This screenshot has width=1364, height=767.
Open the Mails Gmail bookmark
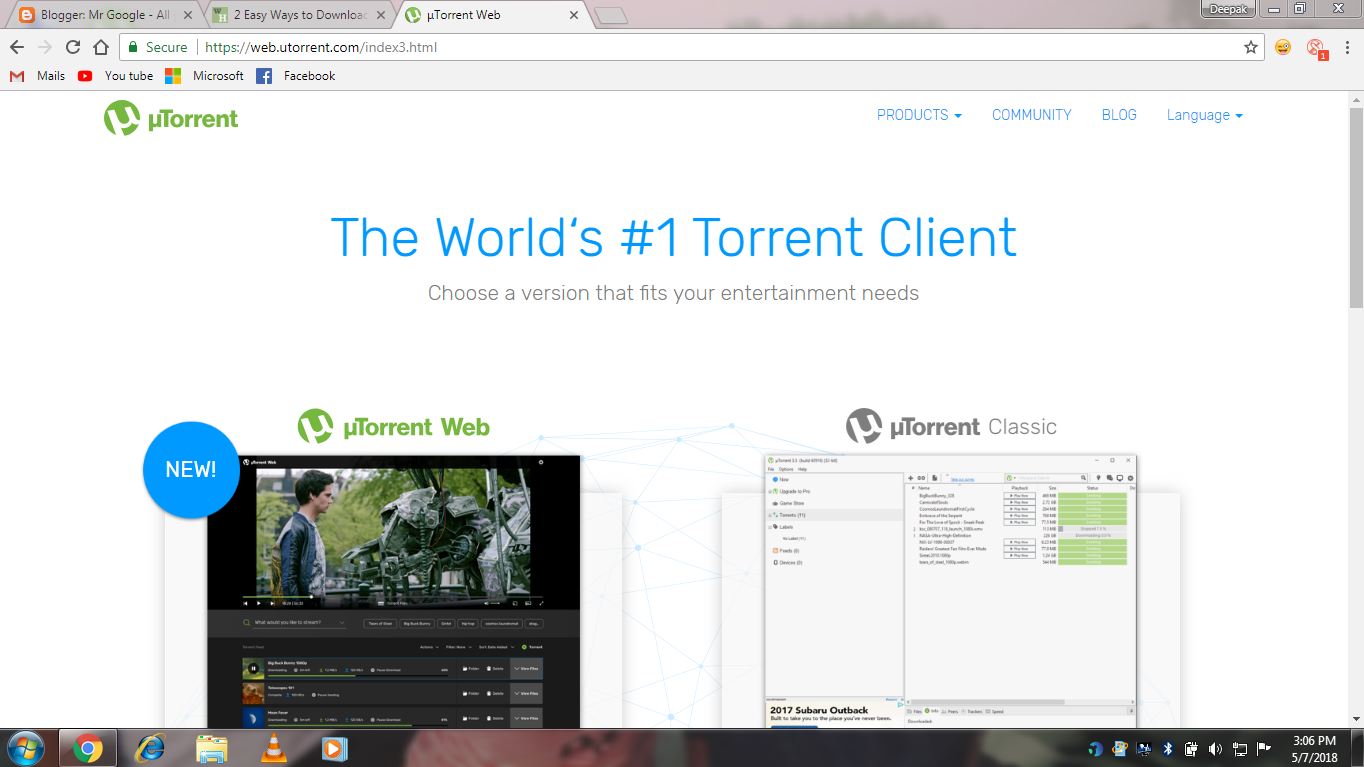point(38,76)
